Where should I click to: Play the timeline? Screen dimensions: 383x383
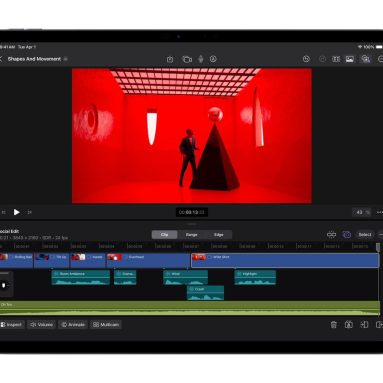coord(16,212)
